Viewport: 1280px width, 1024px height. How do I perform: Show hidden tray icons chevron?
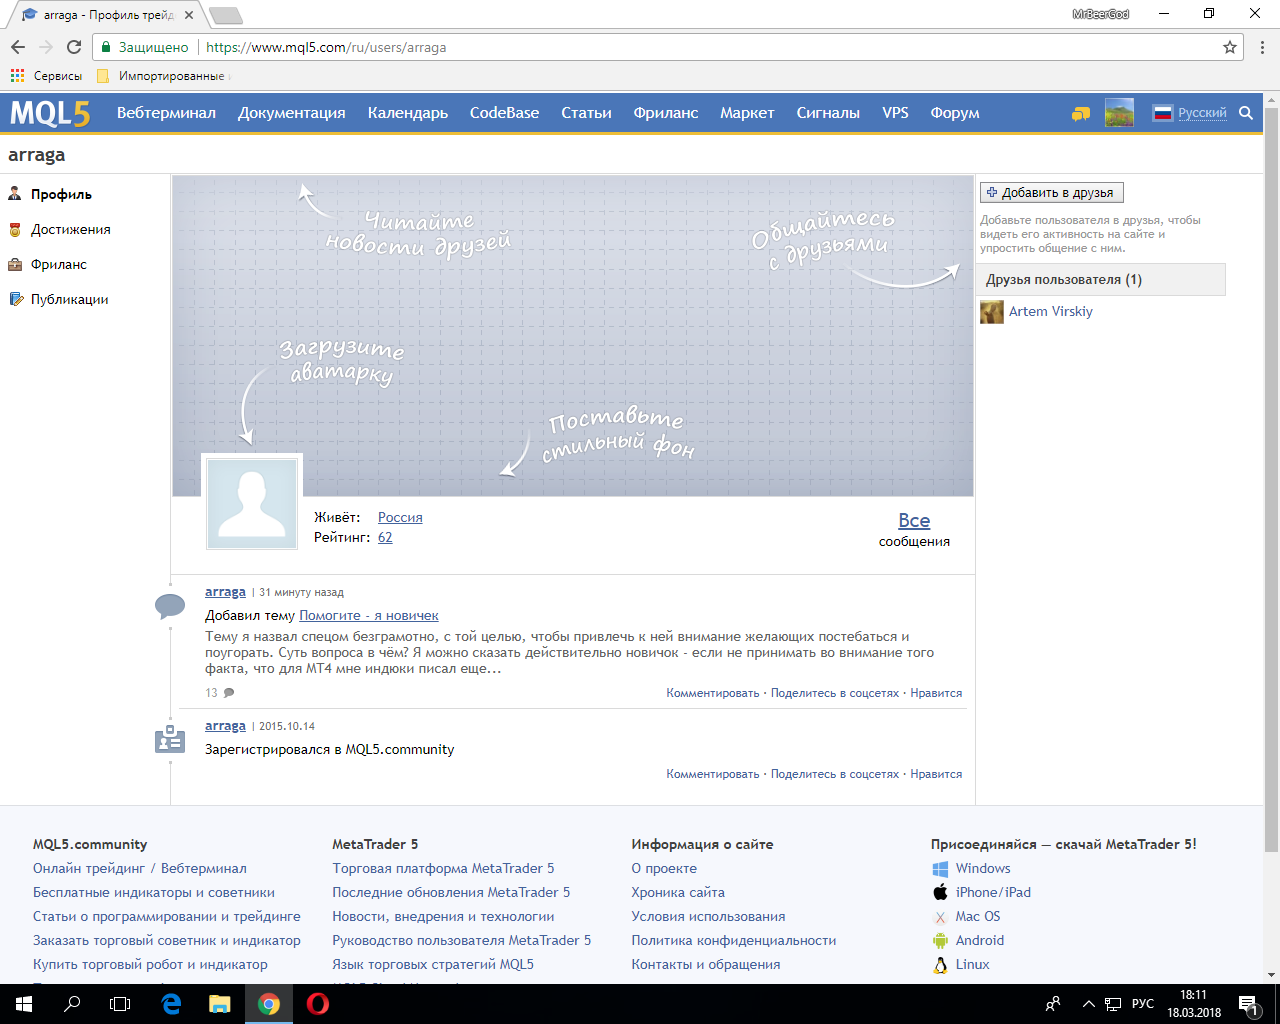pos(1088,1004)
